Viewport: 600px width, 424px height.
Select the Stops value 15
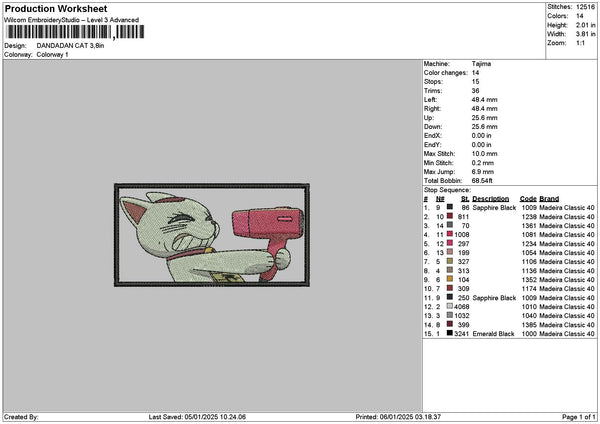475,82
